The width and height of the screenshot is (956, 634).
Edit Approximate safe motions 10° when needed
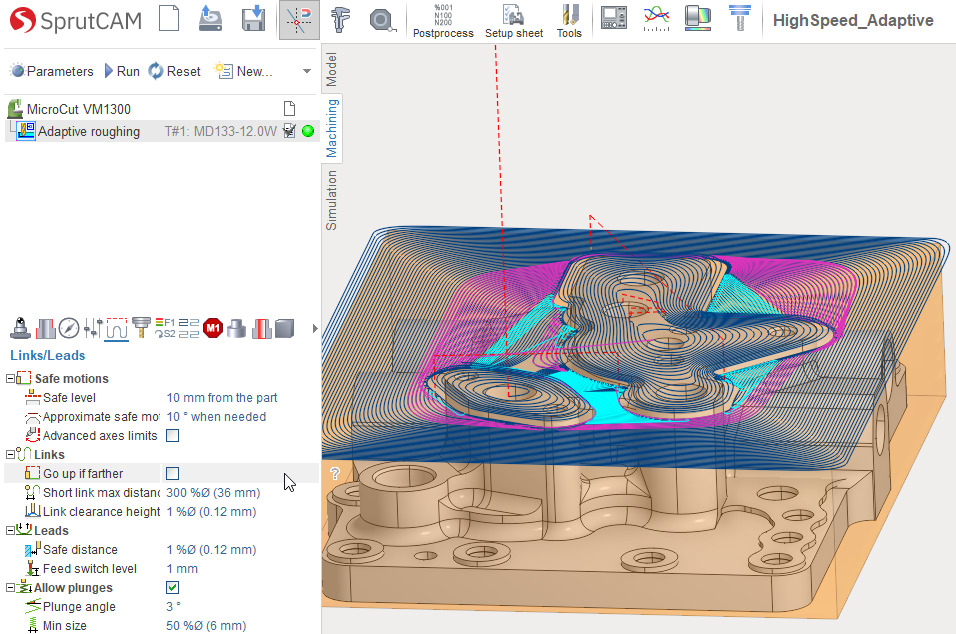pyautogui.click(x=216, y=416)
